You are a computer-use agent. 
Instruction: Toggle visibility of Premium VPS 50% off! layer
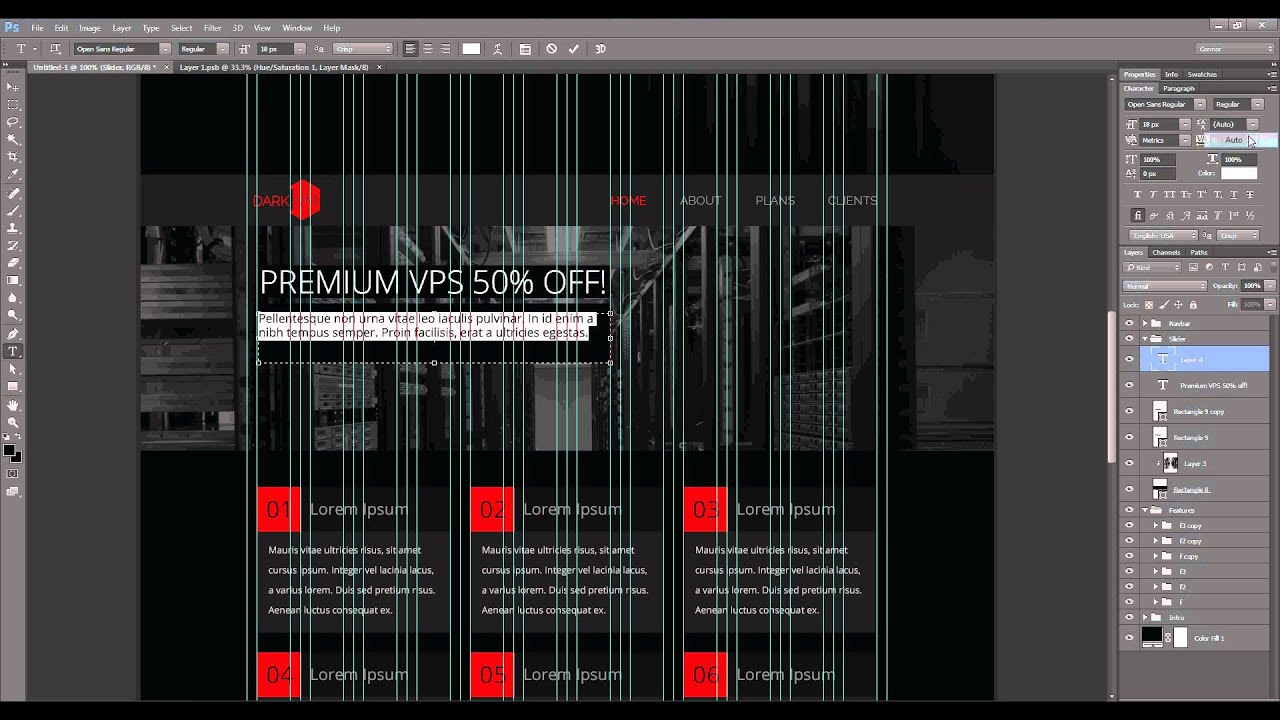pos(1129,385)
